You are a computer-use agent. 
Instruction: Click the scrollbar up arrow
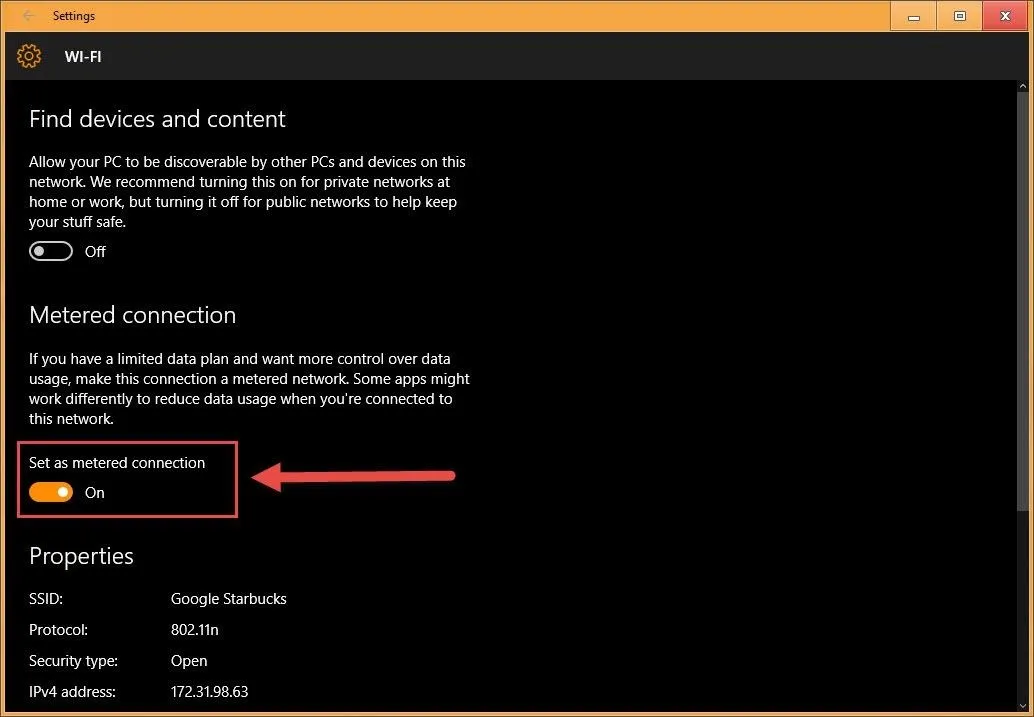(x=1023, y=86)
